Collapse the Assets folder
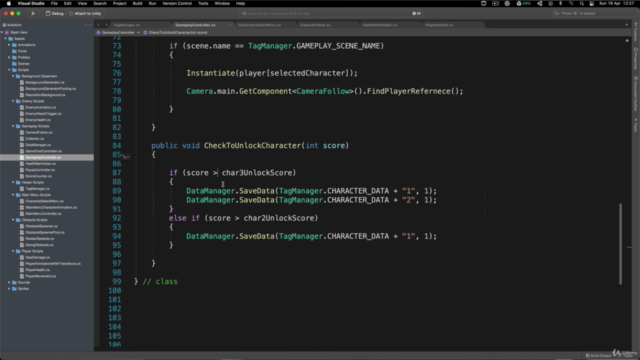The image size is (640, 360). point(6,38)
